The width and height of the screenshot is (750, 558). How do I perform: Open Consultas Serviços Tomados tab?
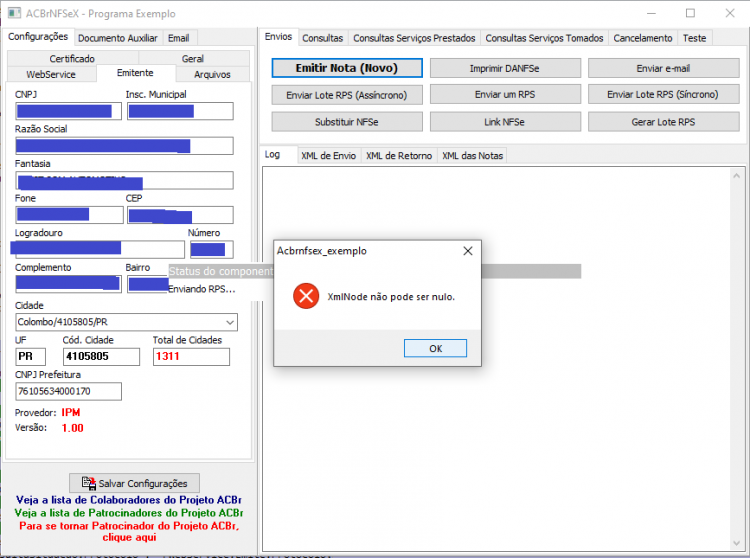coord(544,38)
